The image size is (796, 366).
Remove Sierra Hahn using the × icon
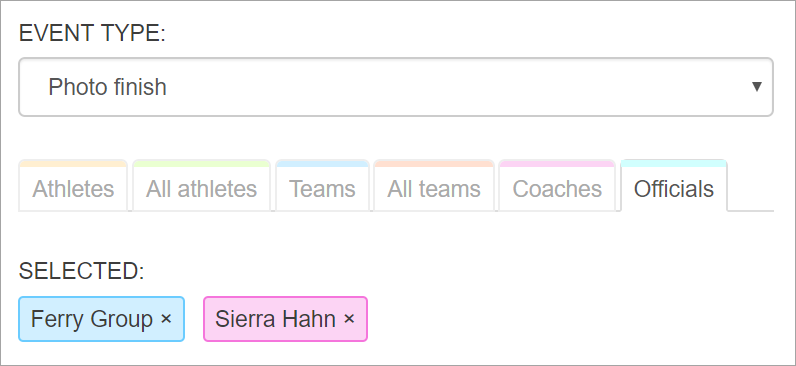pos(349,319)
